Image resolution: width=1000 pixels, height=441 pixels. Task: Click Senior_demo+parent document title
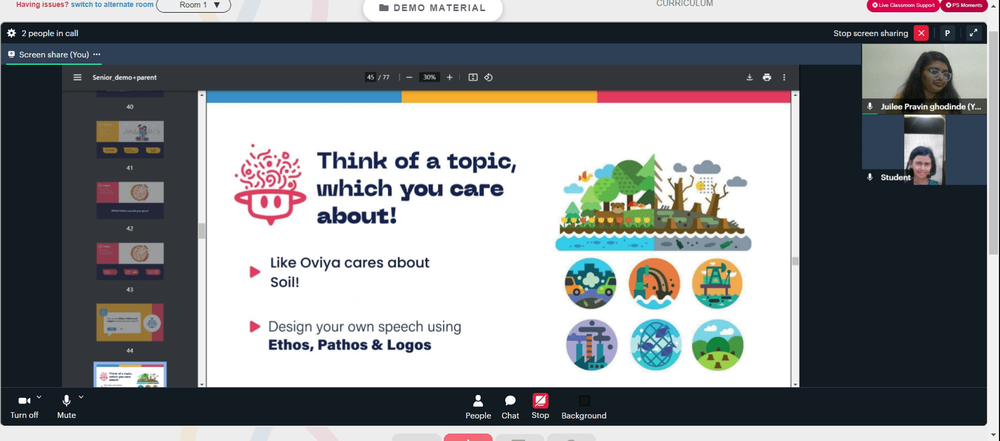pos(124,77)
